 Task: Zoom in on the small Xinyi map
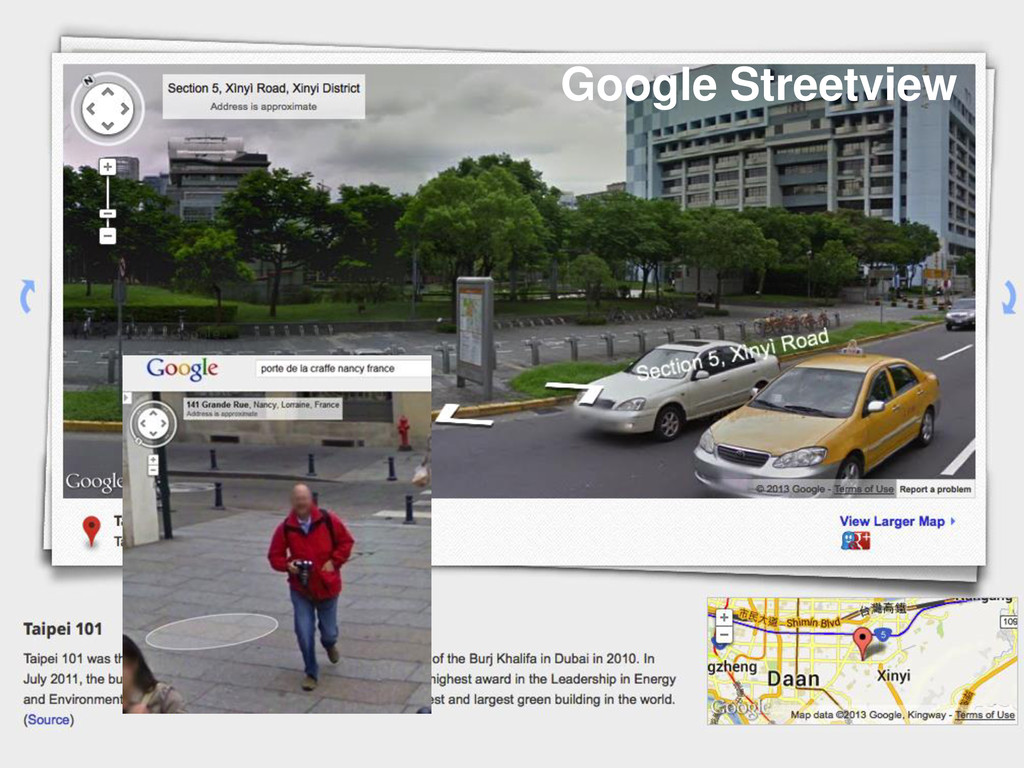coord(724,617)
